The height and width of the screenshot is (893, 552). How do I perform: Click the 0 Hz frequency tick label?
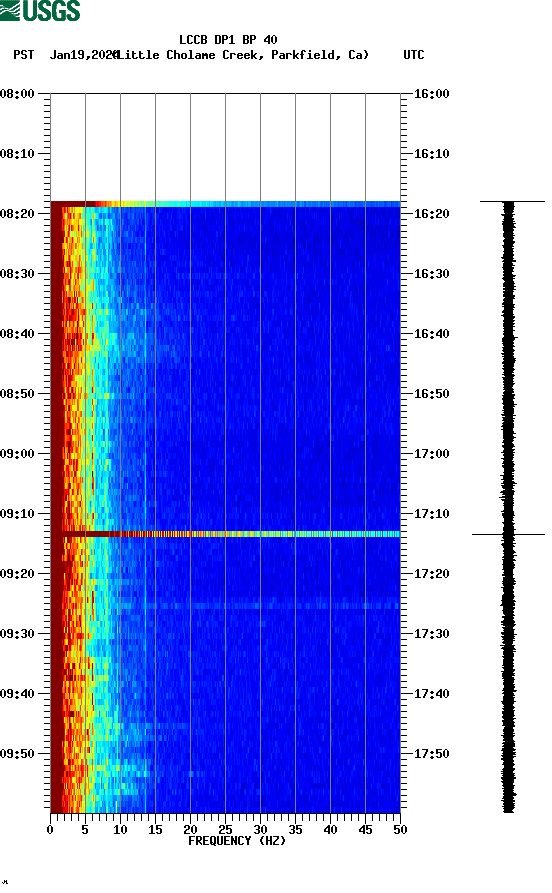pos(50,830)
